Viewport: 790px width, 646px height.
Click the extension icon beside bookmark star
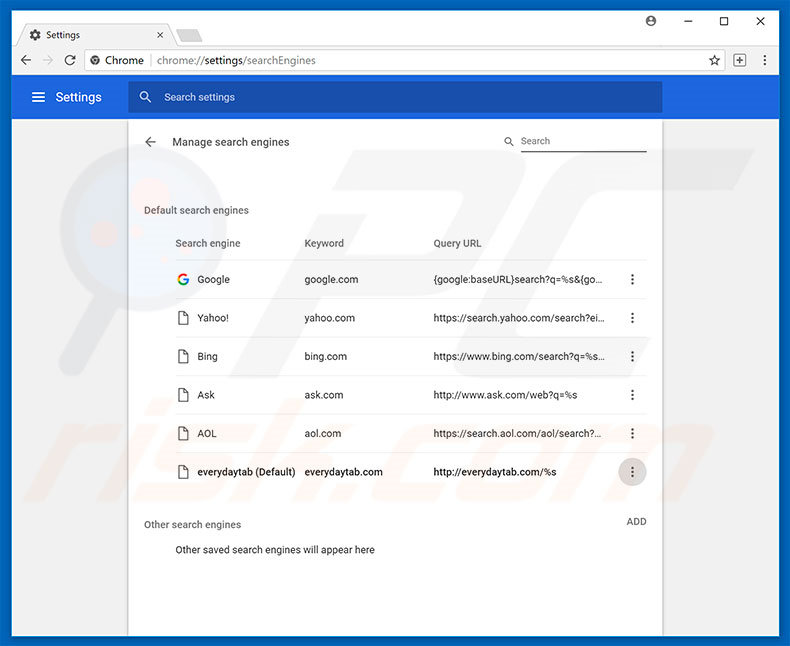(739, 60)
